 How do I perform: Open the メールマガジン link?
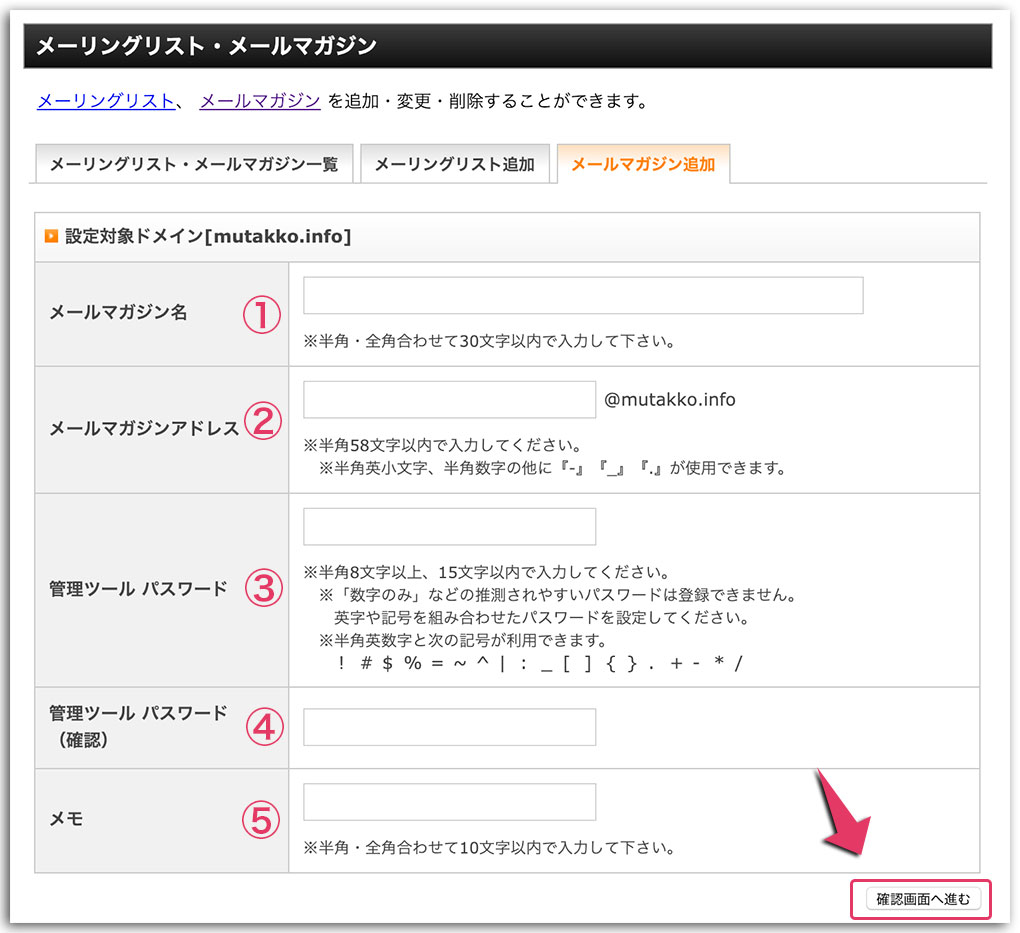[258, 99]
